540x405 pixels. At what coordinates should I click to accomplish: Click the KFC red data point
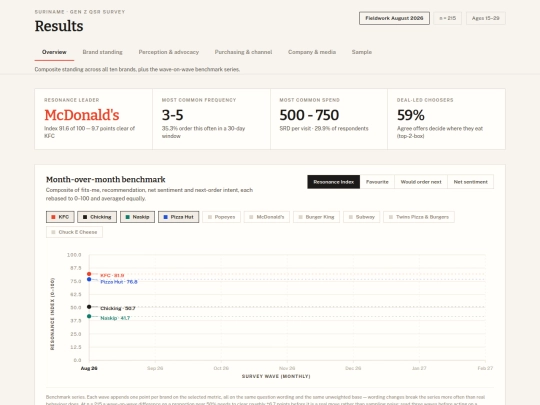[x=89, y=274]
